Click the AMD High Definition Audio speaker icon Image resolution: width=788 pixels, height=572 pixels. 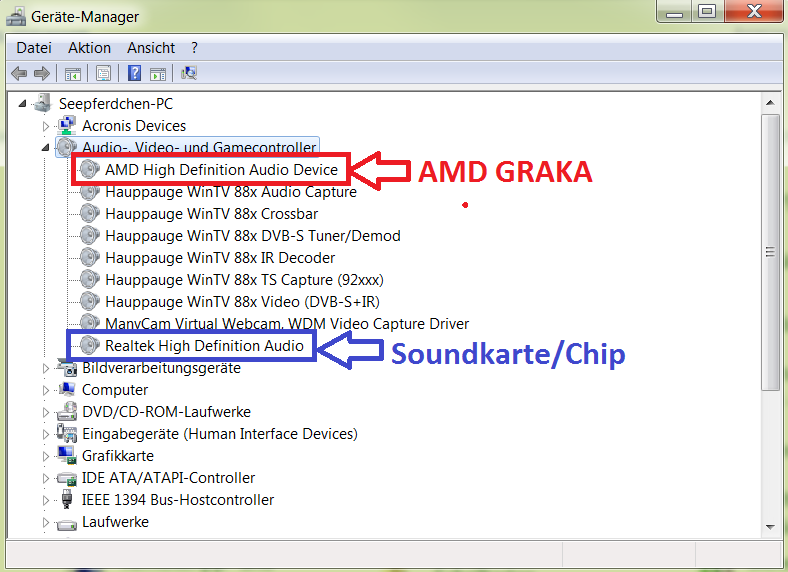point(89,169)
